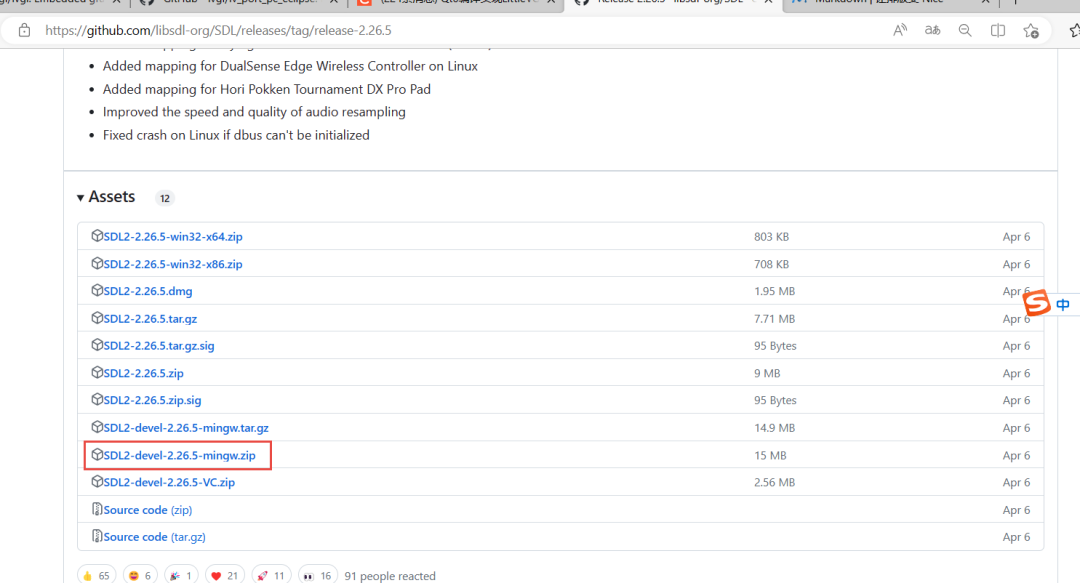React with the laughing emoji showing 6

click(140, 575)
